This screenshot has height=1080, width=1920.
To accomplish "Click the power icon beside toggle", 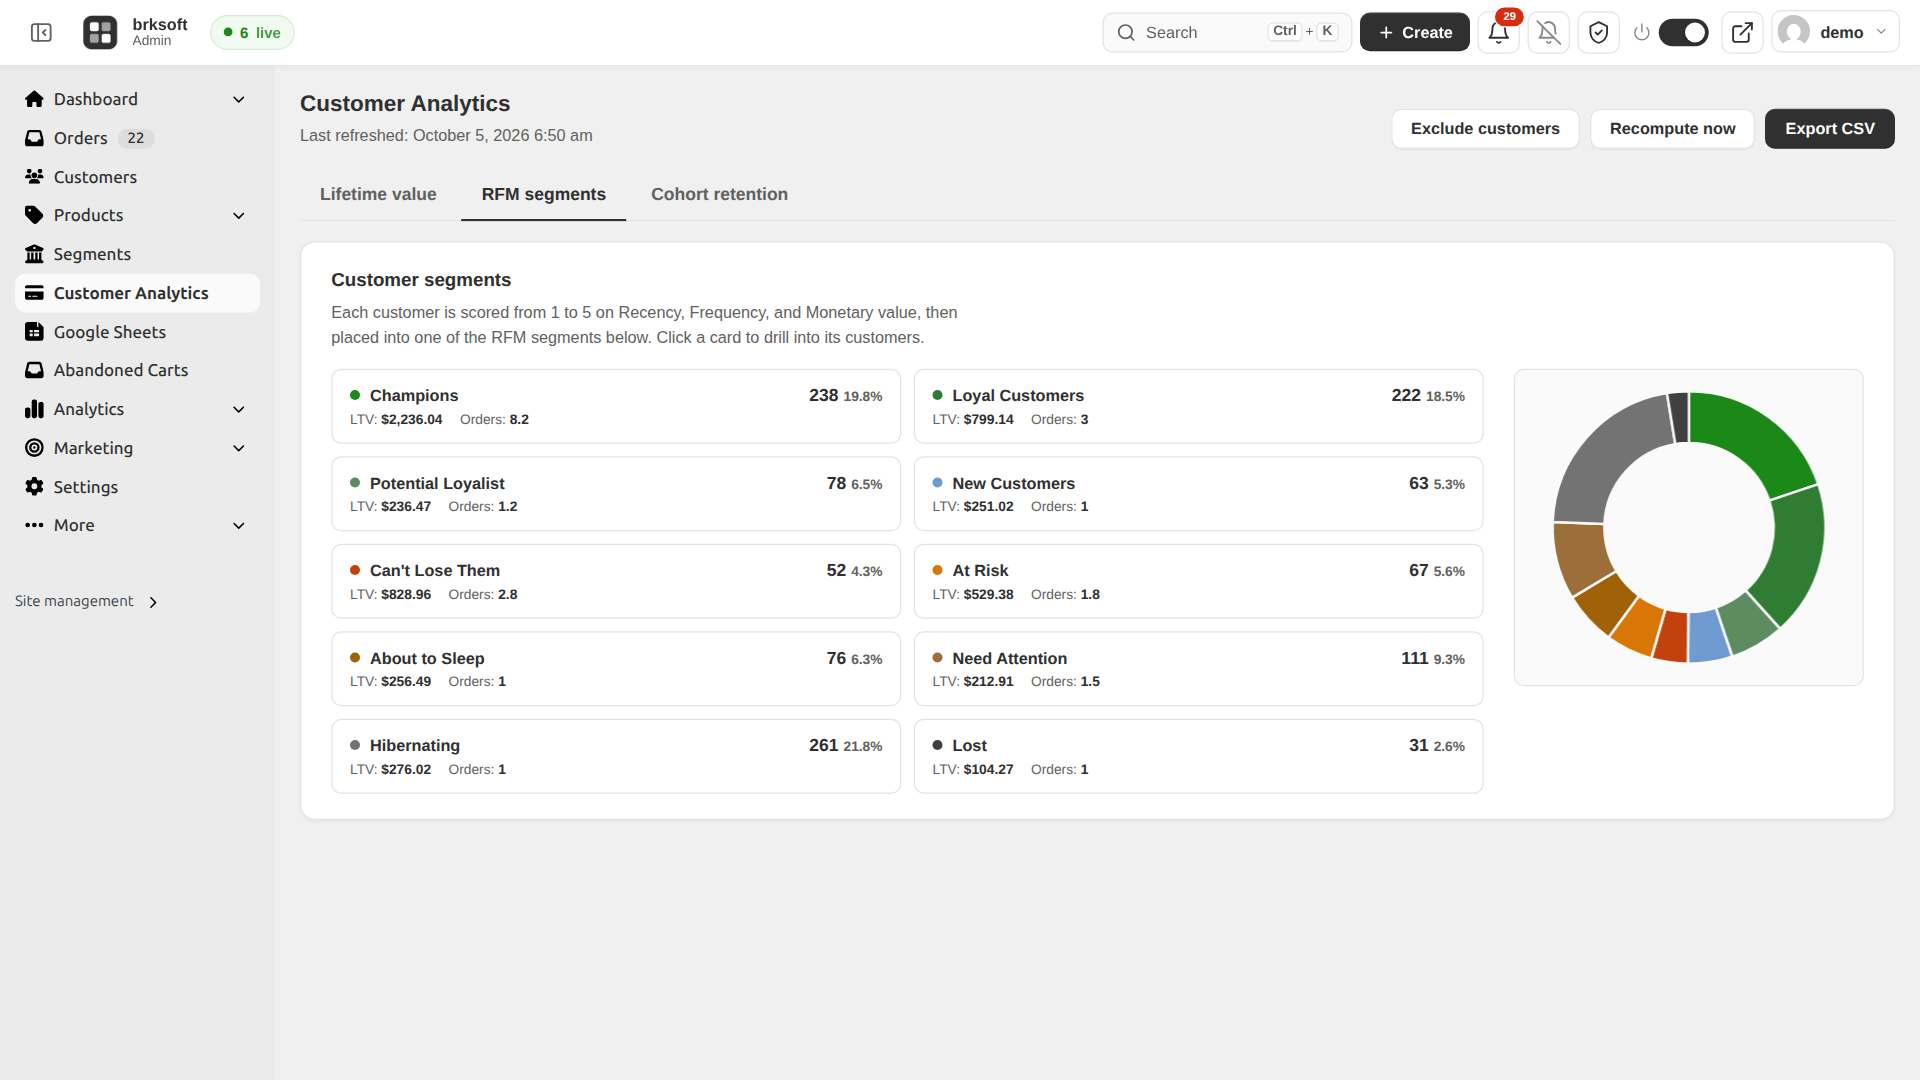I will (x=1641, y=33).
